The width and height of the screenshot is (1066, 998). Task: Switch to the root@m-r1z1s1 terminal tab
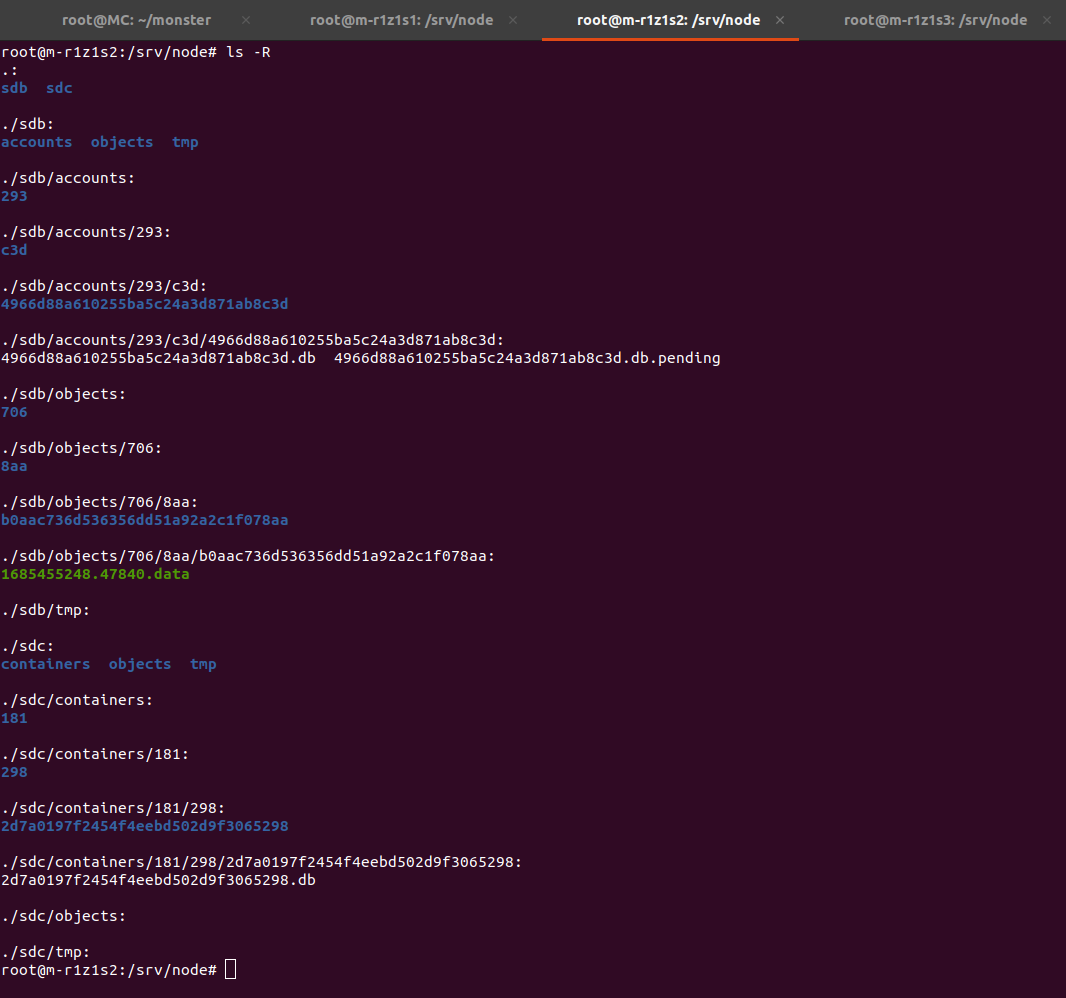(x=401, y=20)
